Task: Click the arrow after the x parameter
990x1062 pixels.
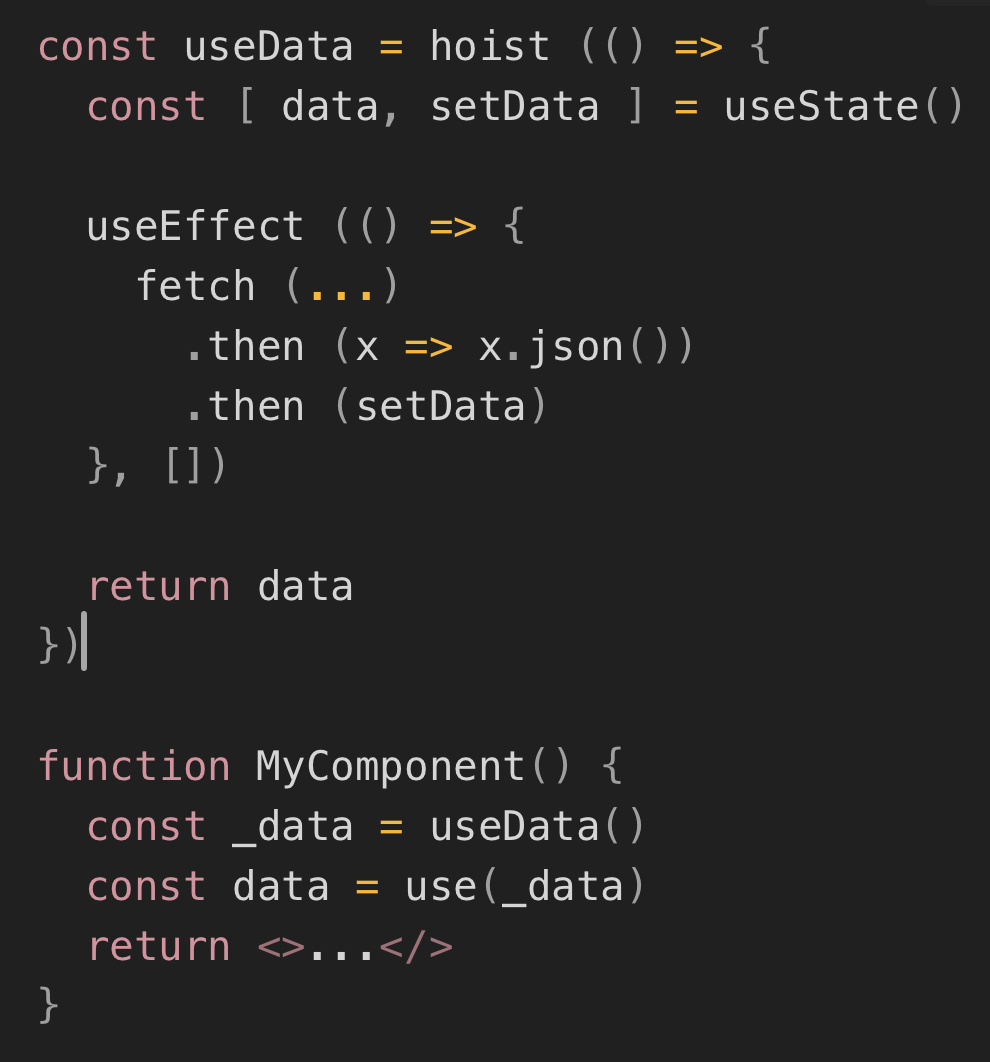Action: point(429,347)
